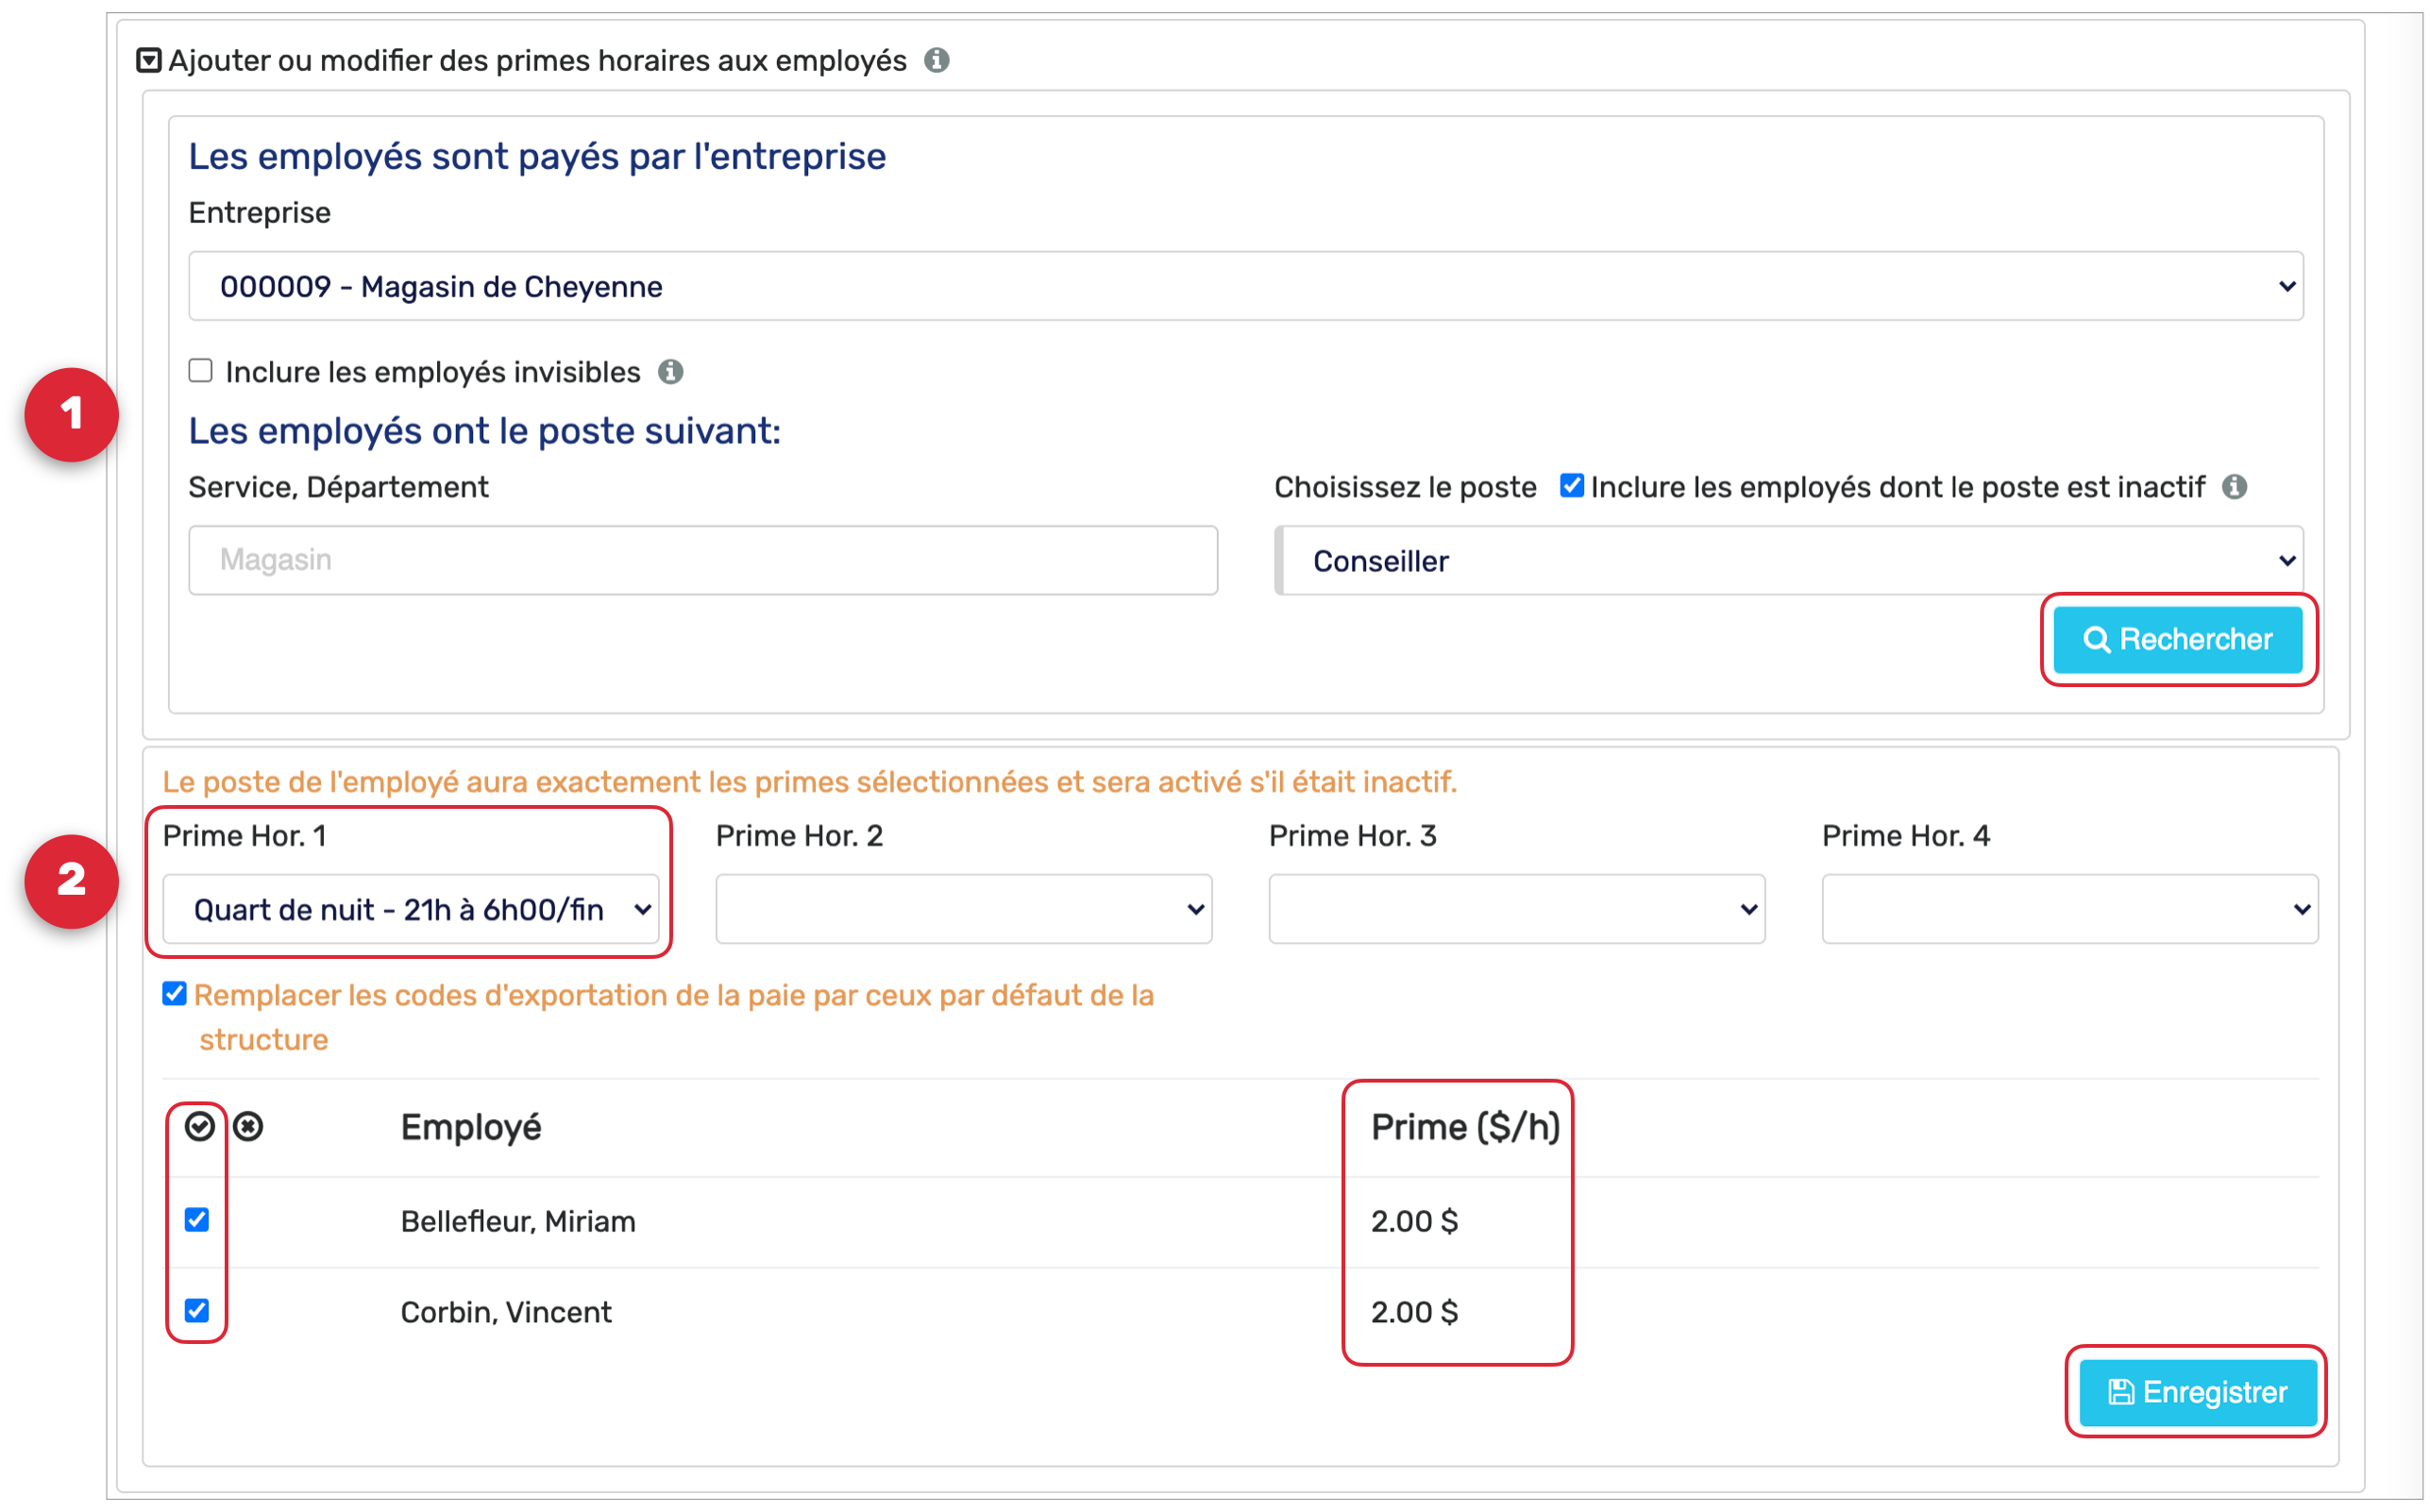Click the Enregistrer button

tap(2198, 1392)
